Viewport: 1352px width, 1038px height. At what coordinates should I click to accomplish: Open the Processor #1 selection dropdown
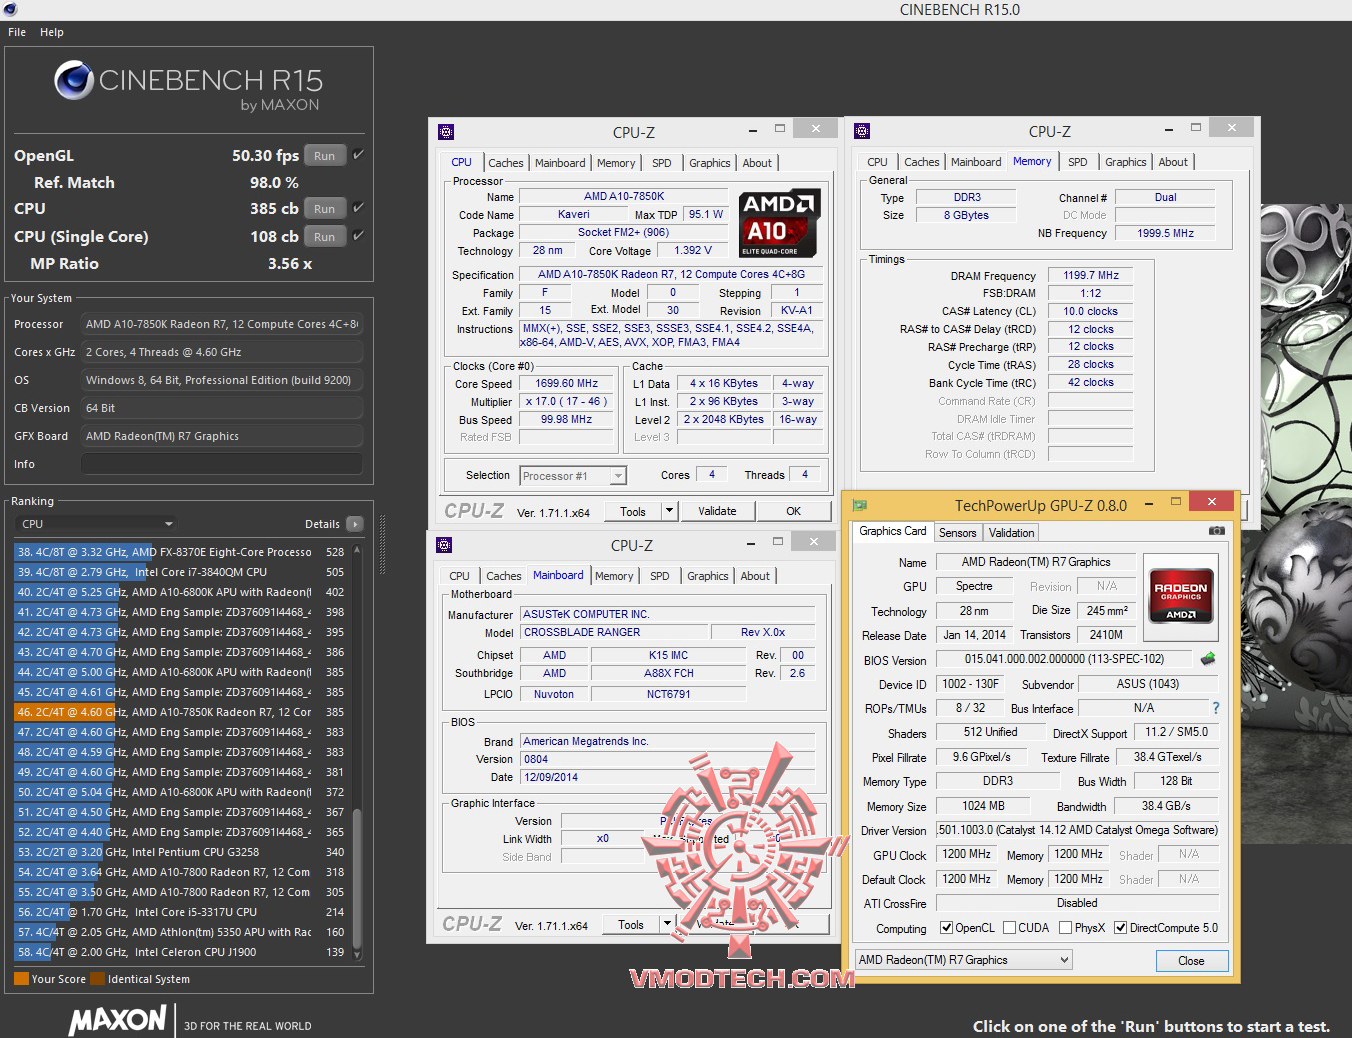pyautogui.click(x=573, y=476)
